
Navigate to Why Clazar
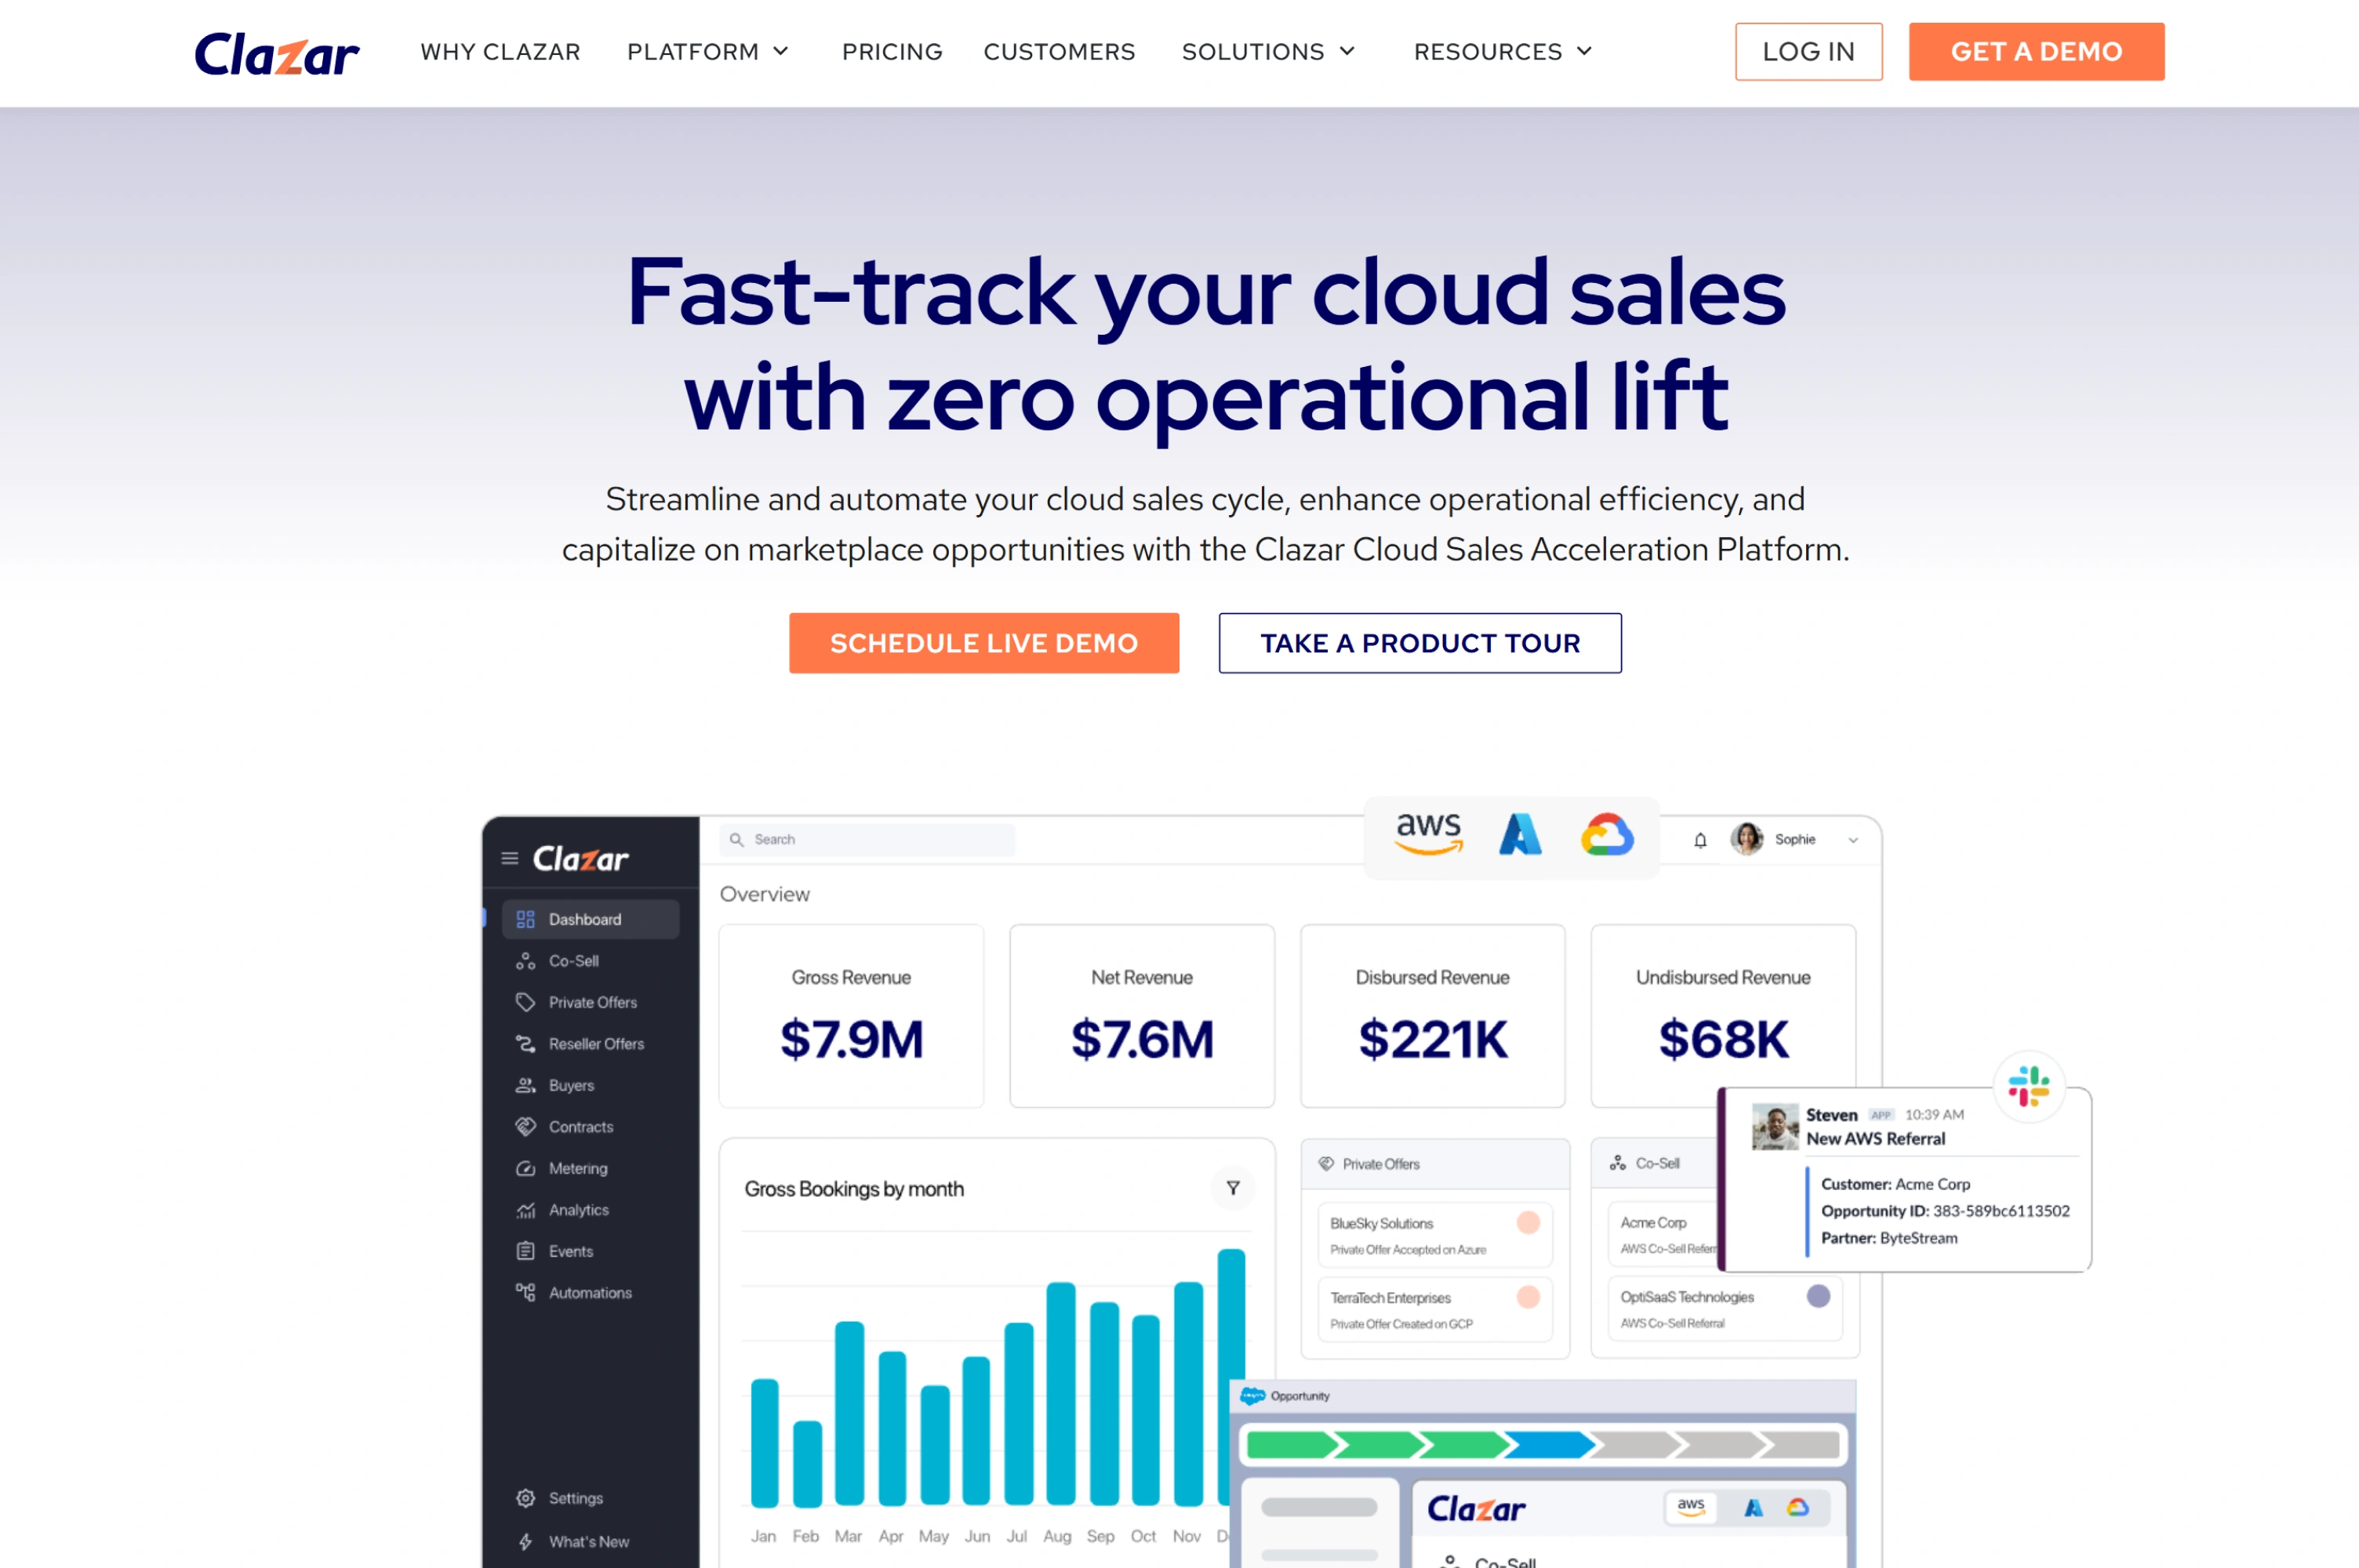(x=500, y=52)
